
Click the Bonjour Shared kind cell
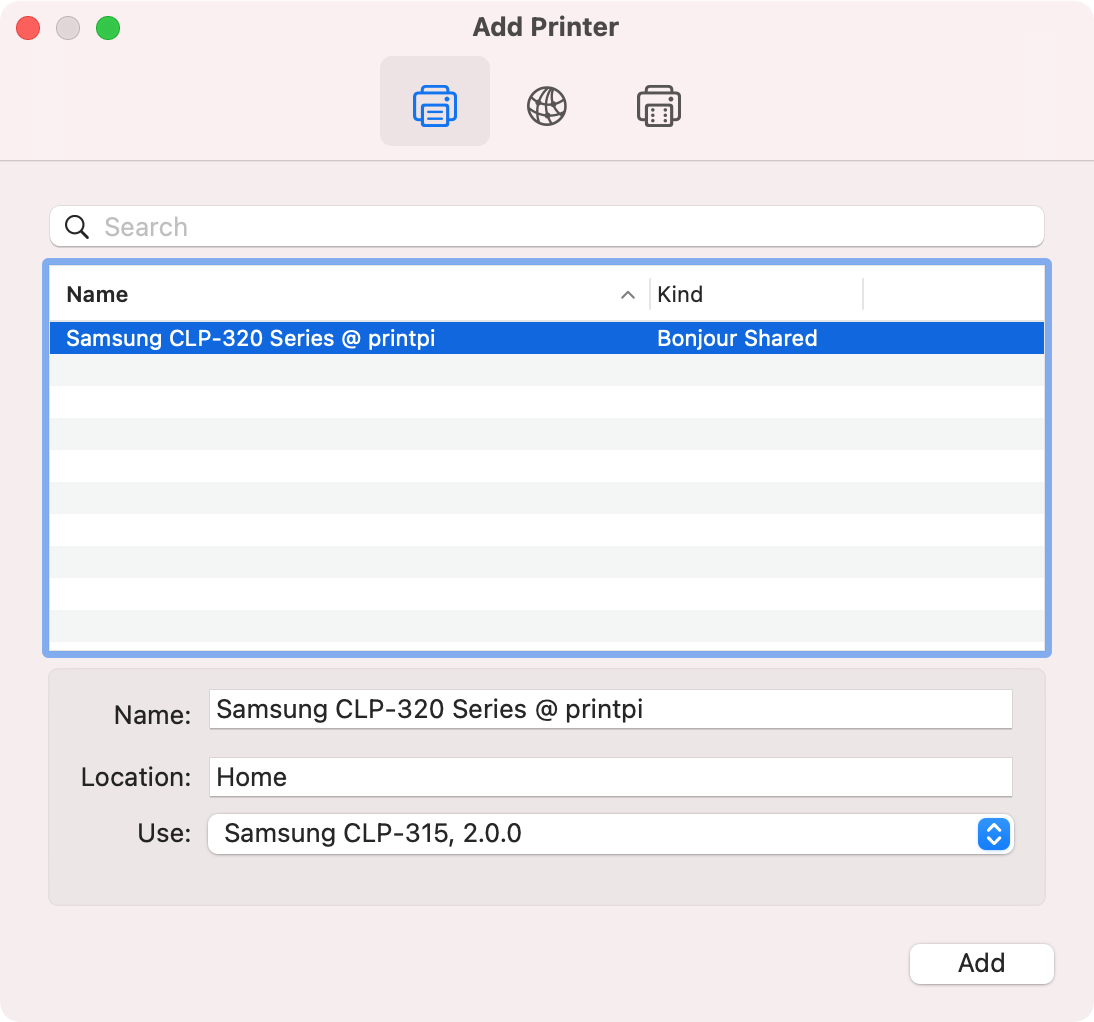[737, 338]
